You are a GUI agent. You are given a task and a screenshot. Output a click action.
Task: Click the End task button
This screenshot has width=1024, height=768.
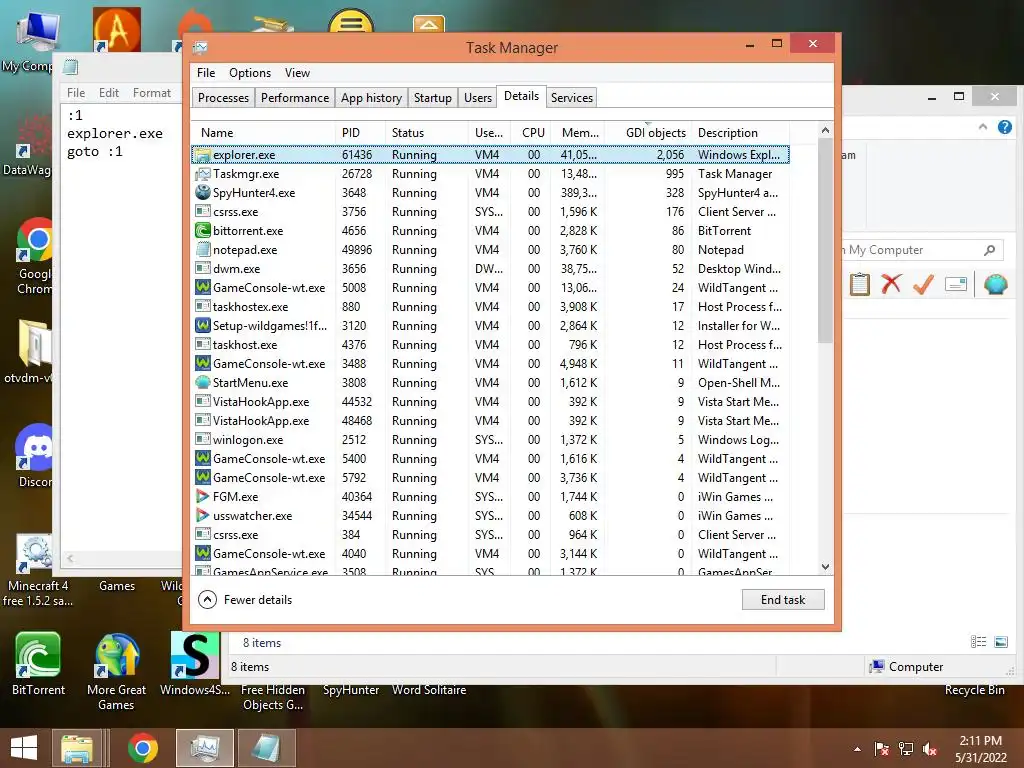click(x=783, y=600)
